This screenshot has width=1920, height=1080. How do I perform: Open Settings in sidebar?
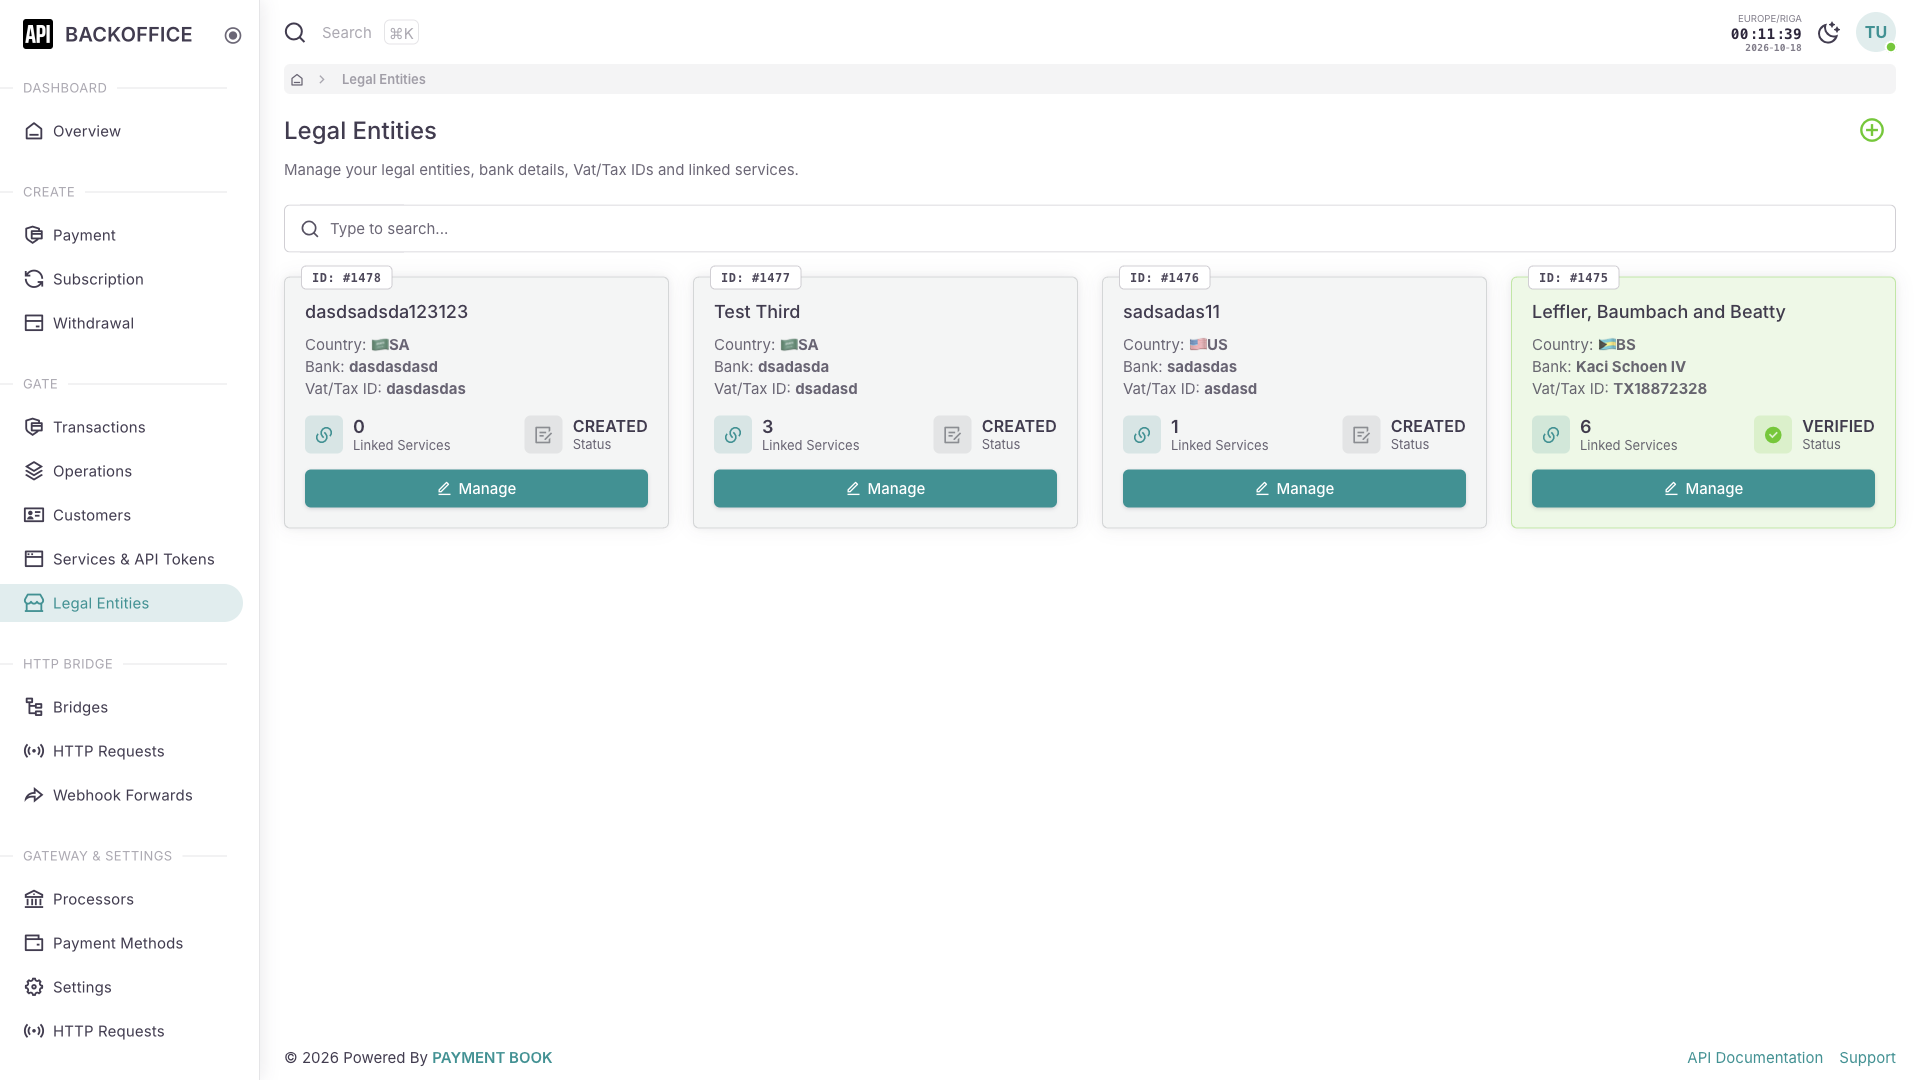[121, 987]
